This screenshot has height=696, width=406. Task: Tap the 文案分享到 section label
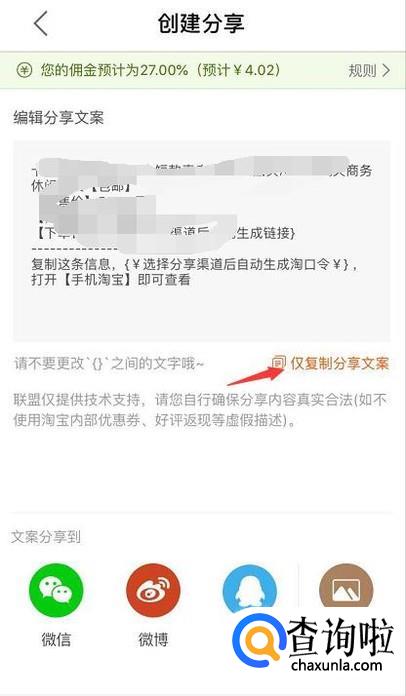tap(46, 537)
